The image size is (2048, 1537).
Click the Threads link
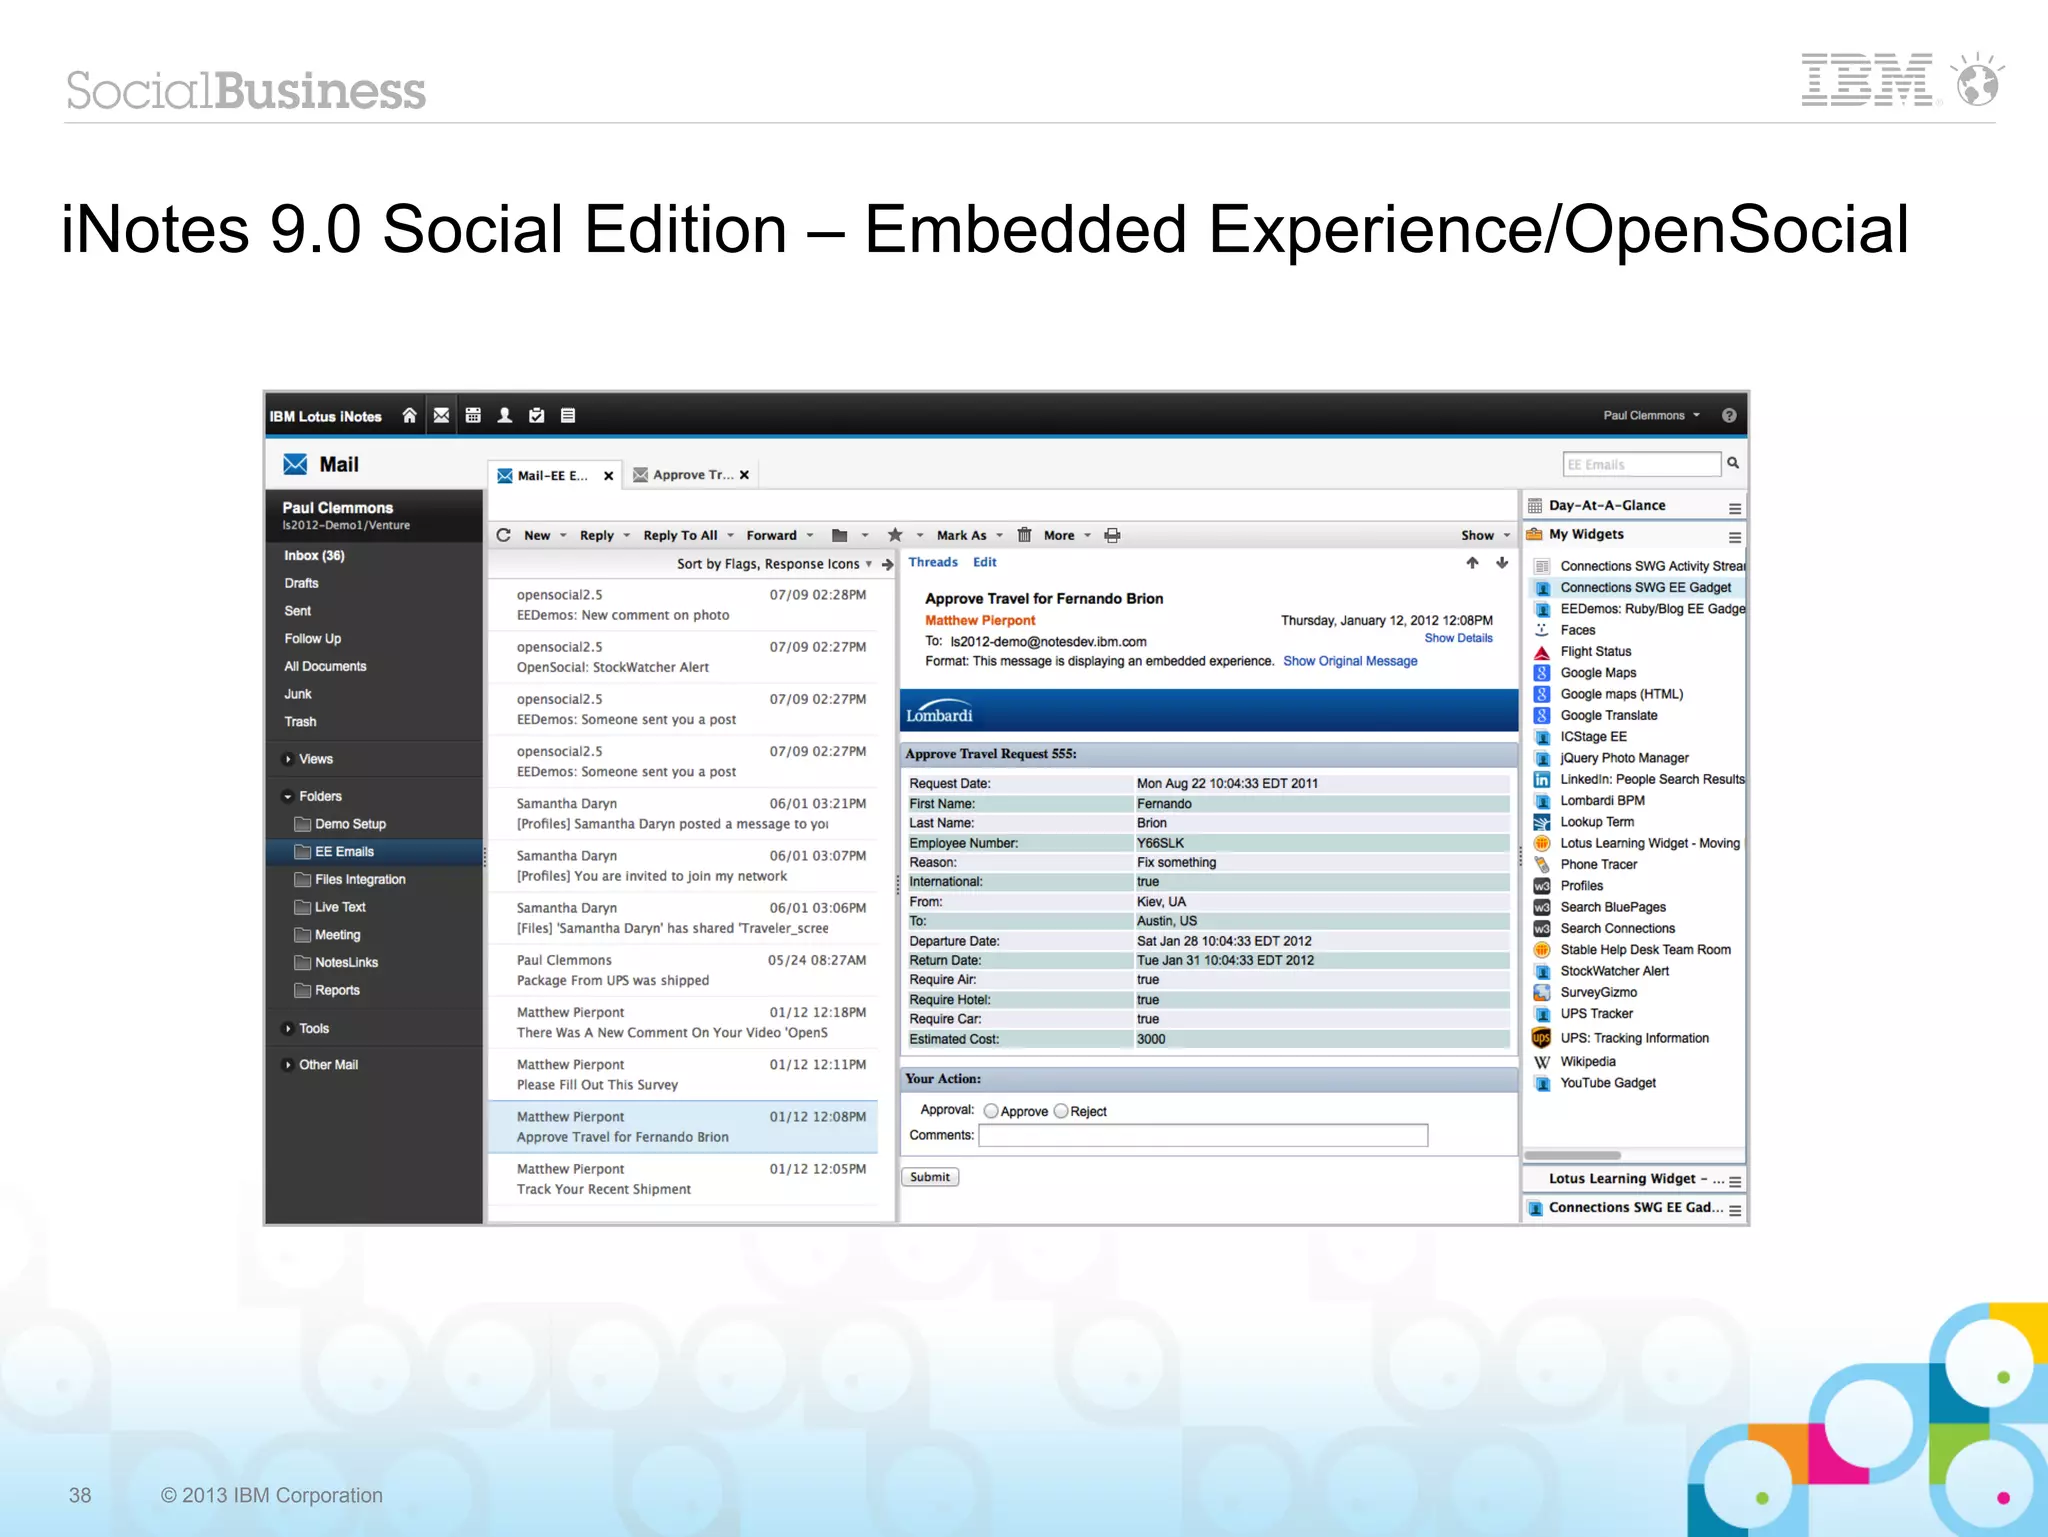pos(933,563)
